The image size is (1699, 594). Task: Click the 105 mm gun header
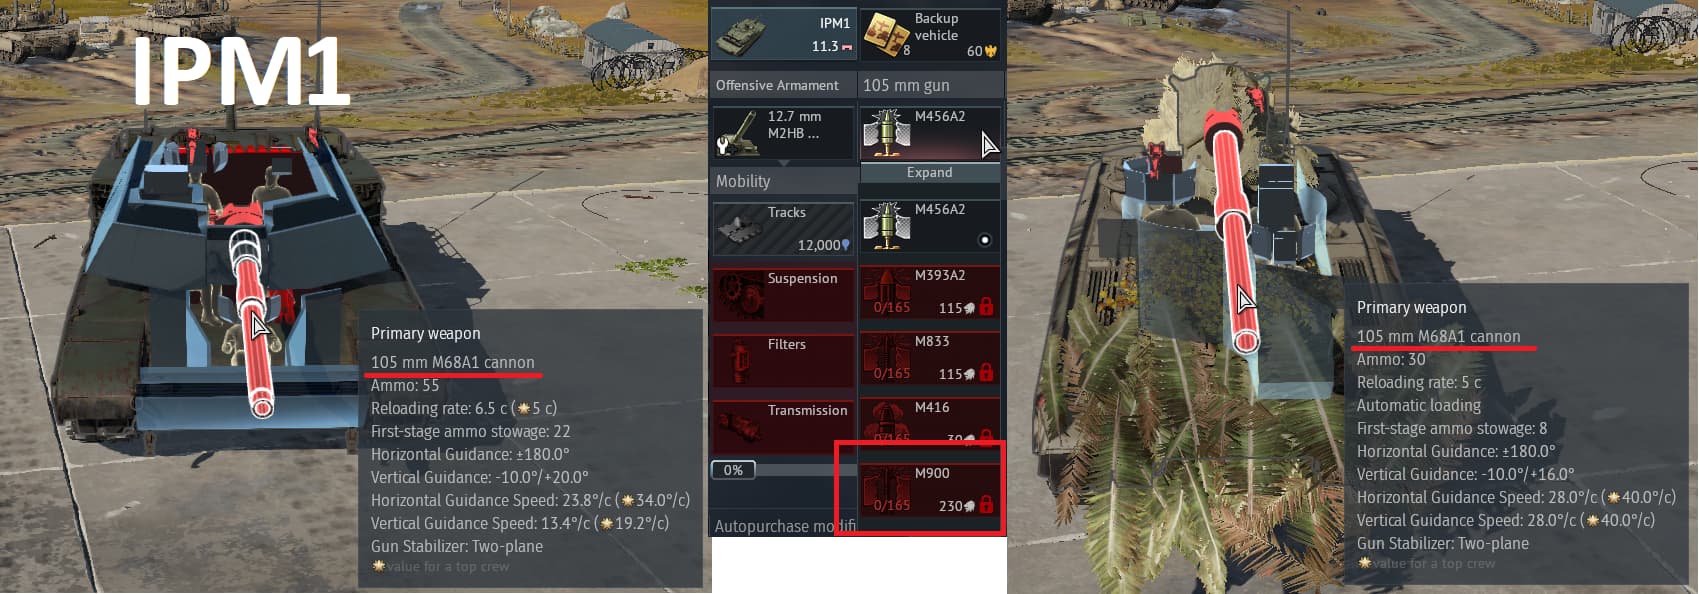click(x=931, y=85)
